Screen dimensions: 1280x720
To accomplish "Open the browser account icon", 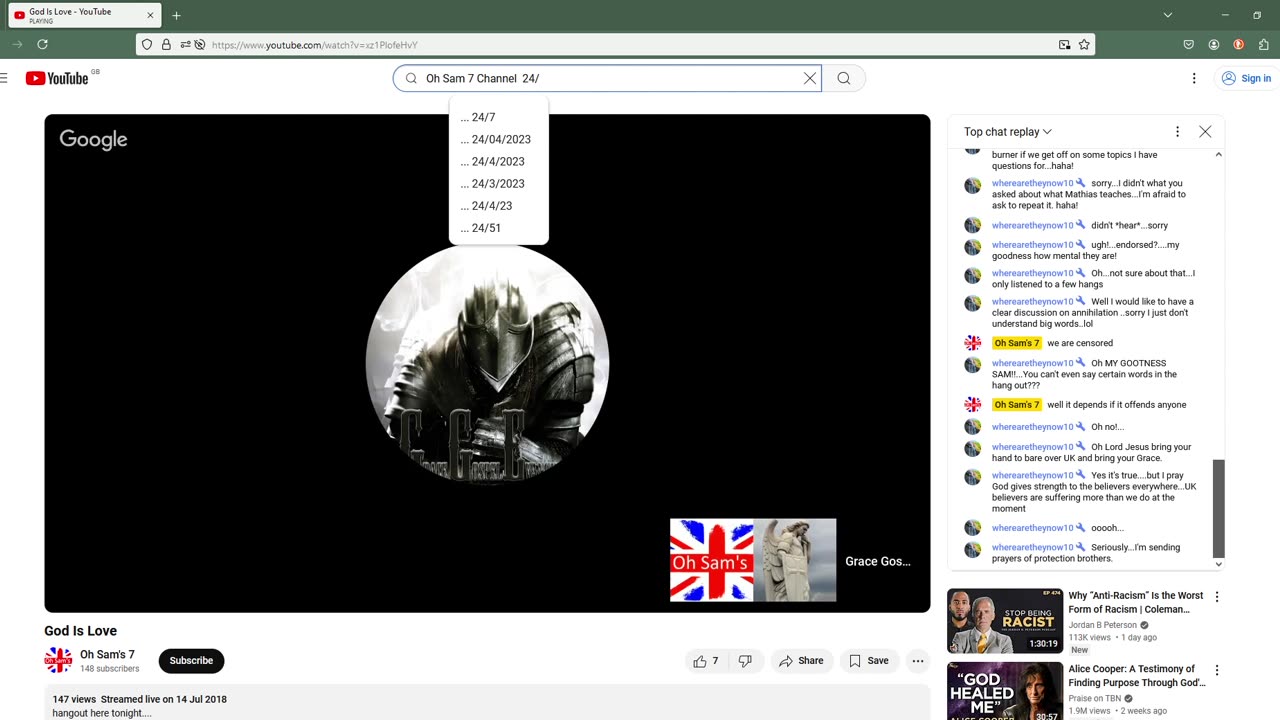I will [1213, 44].
